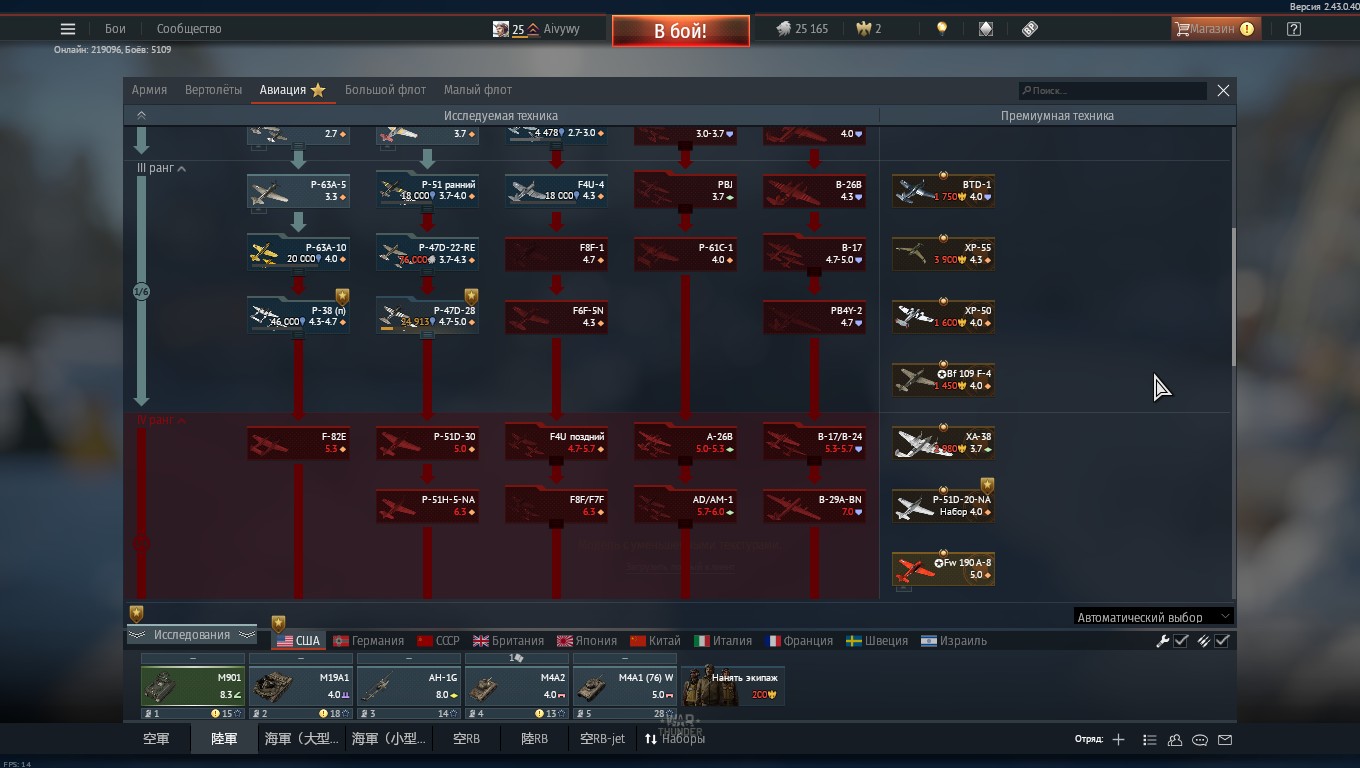
Task: Open the hamburger main menu
Action: [x=68, y=29]
